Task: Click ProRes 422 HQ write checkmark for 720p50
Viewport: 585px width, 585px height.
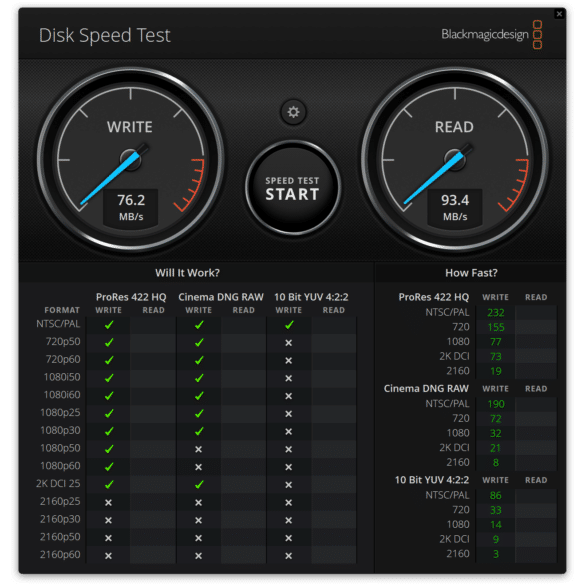Action: point(109,342)
